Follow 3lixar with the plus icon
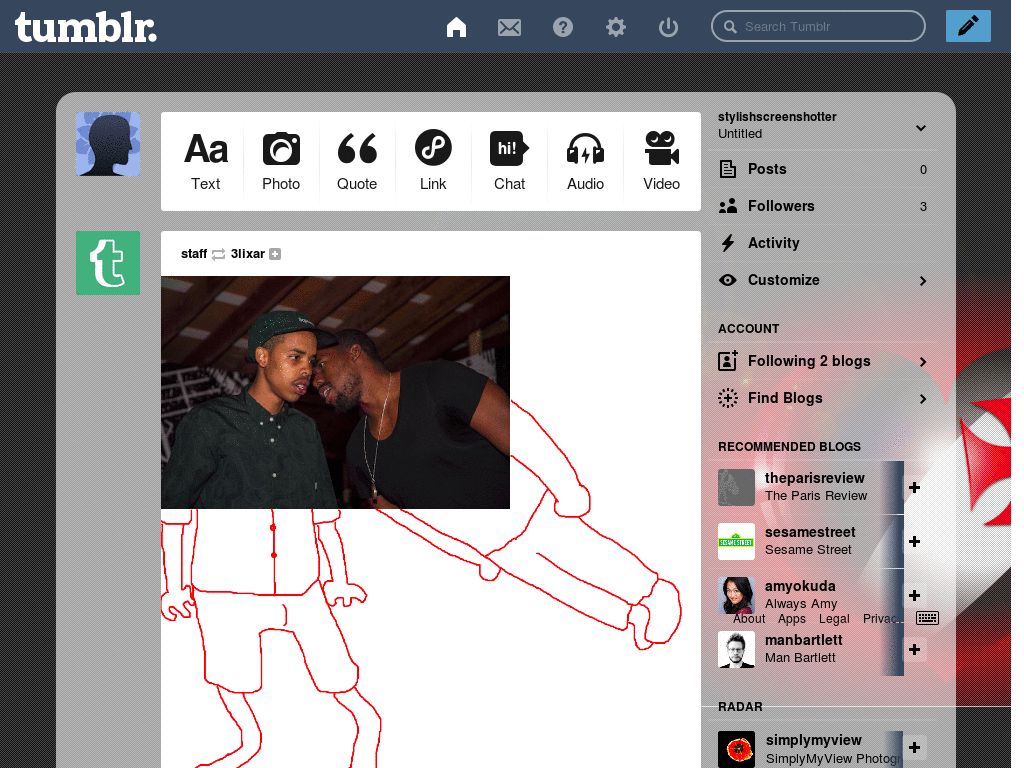Screen dimensions: 1024x768 275,254
